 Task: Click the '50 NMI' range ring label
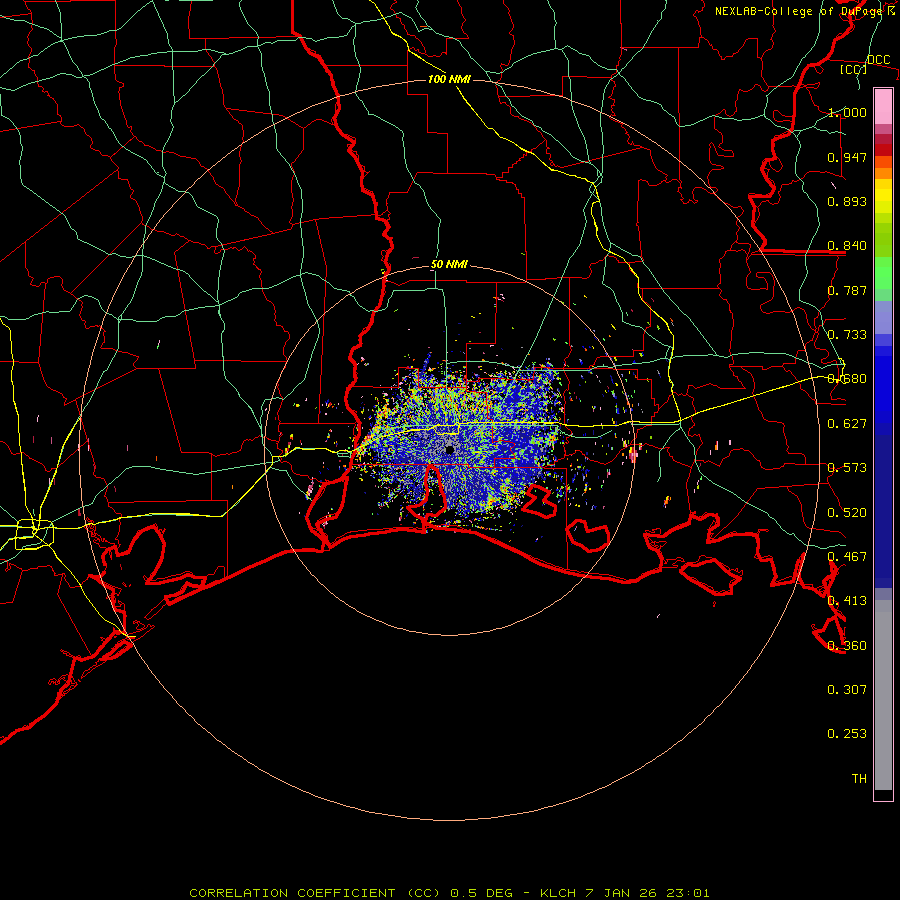point(449,264)
